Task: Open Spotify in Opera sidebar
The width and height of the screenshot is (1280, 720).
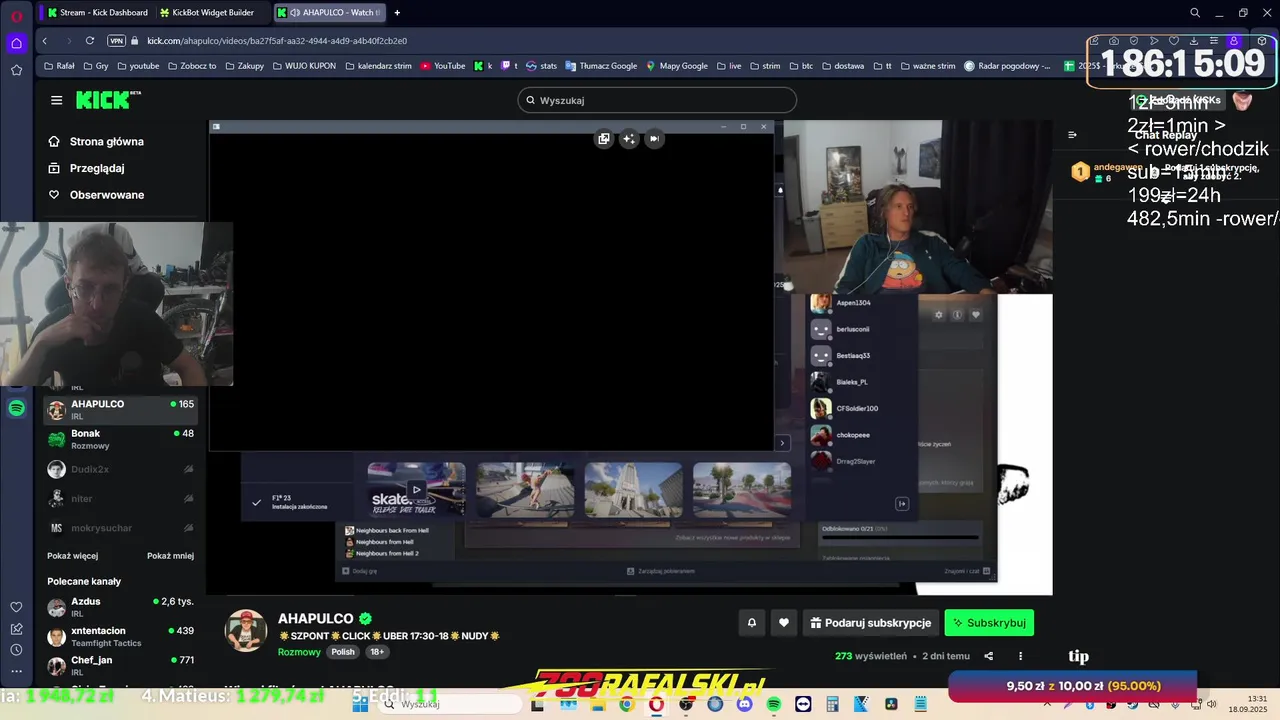Action: (x=16, y=408)
